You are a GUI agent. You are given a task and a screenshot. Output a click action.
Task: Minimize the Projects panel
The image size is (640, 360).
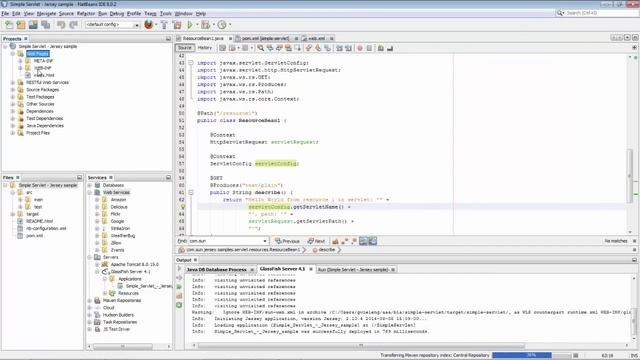168,39
